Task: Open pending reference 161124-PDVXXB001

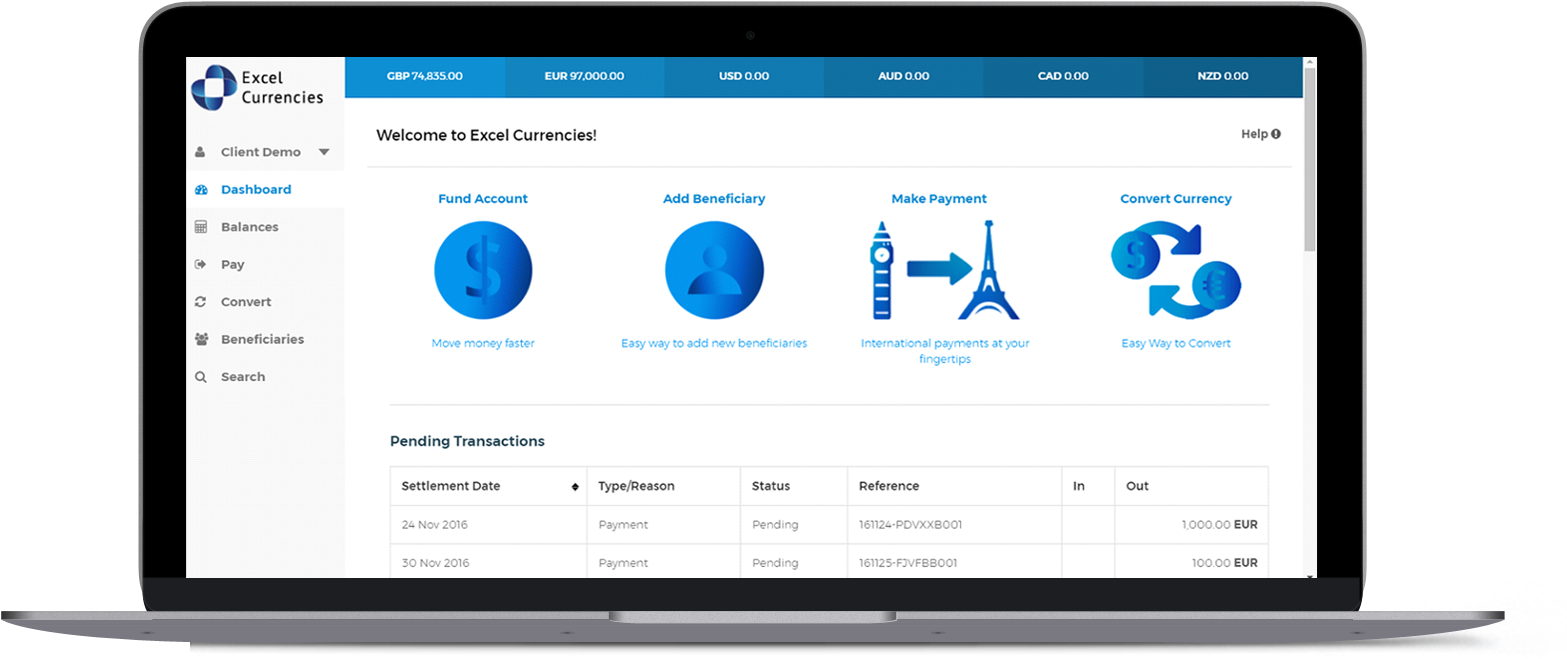Action: click(910, 525)
